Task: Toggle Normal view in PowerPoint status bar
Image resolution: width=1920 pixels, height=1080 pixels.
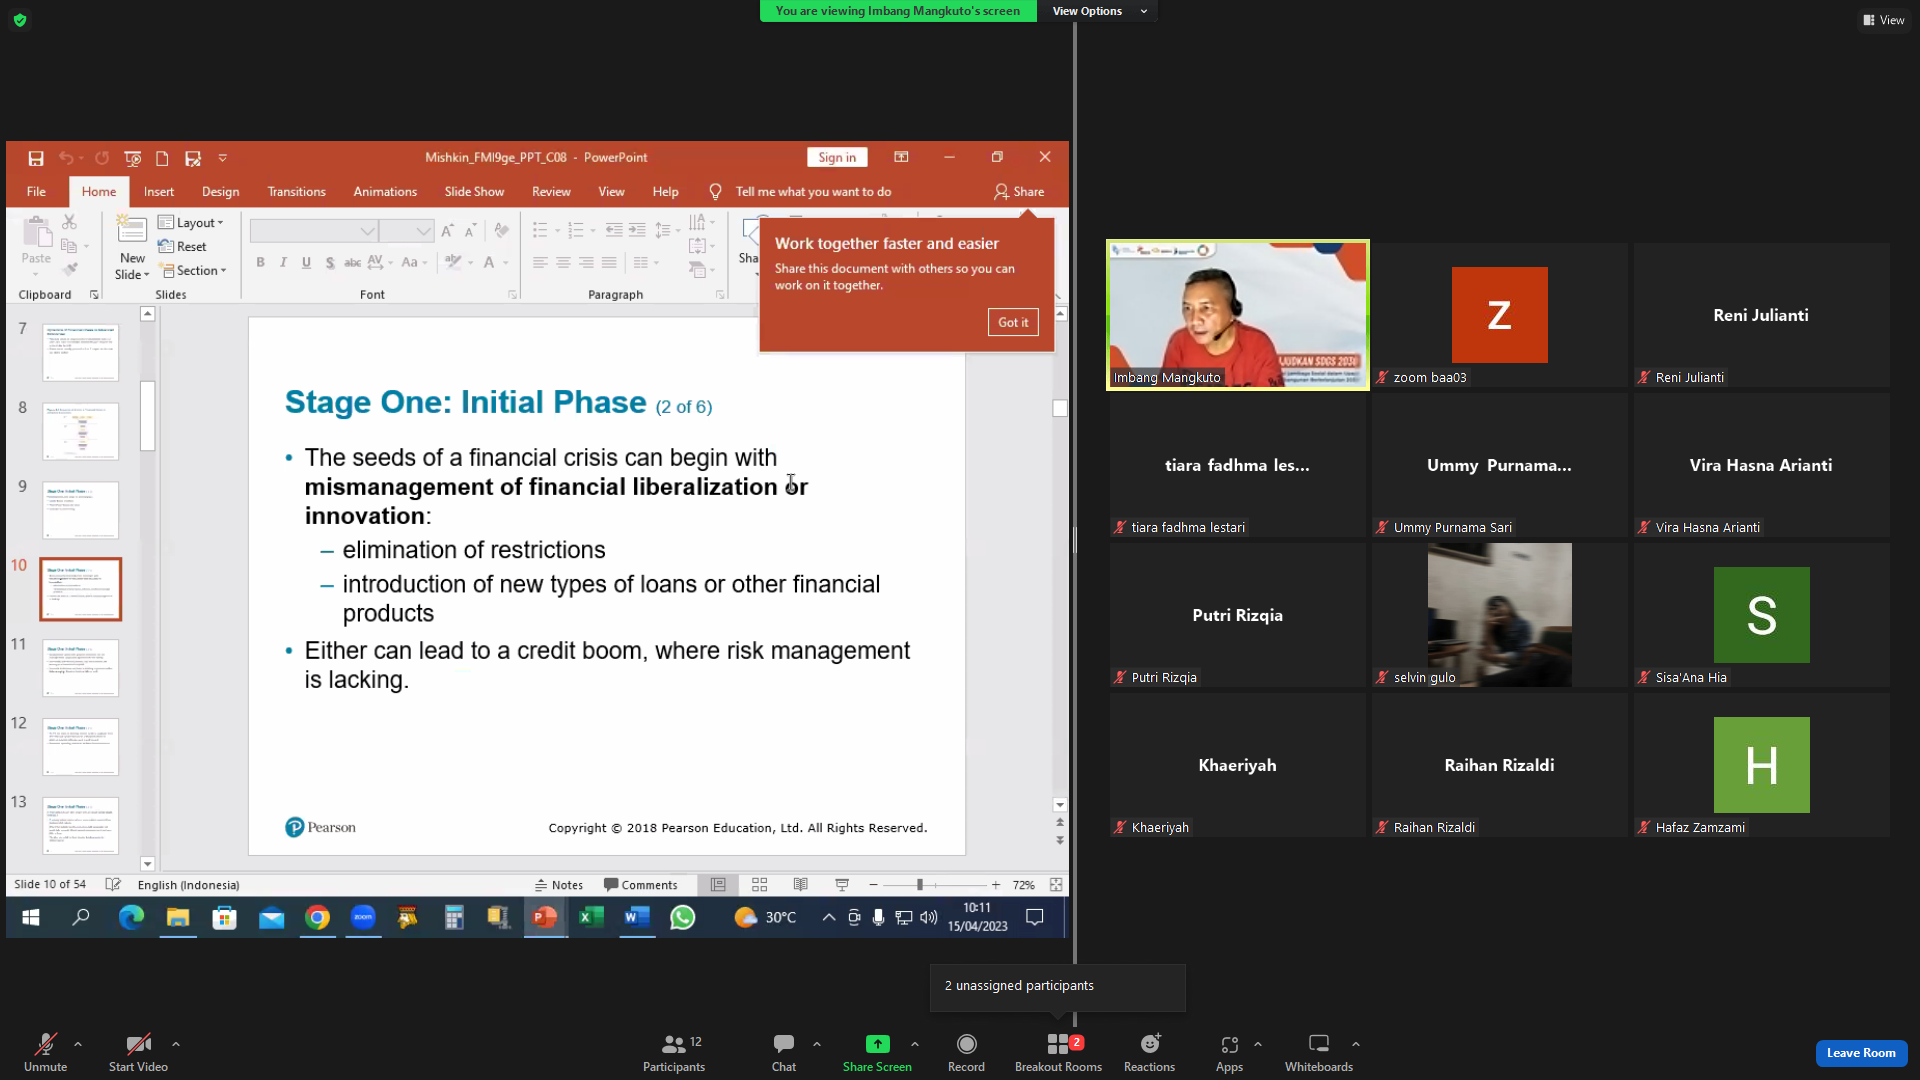Action: 718,885
